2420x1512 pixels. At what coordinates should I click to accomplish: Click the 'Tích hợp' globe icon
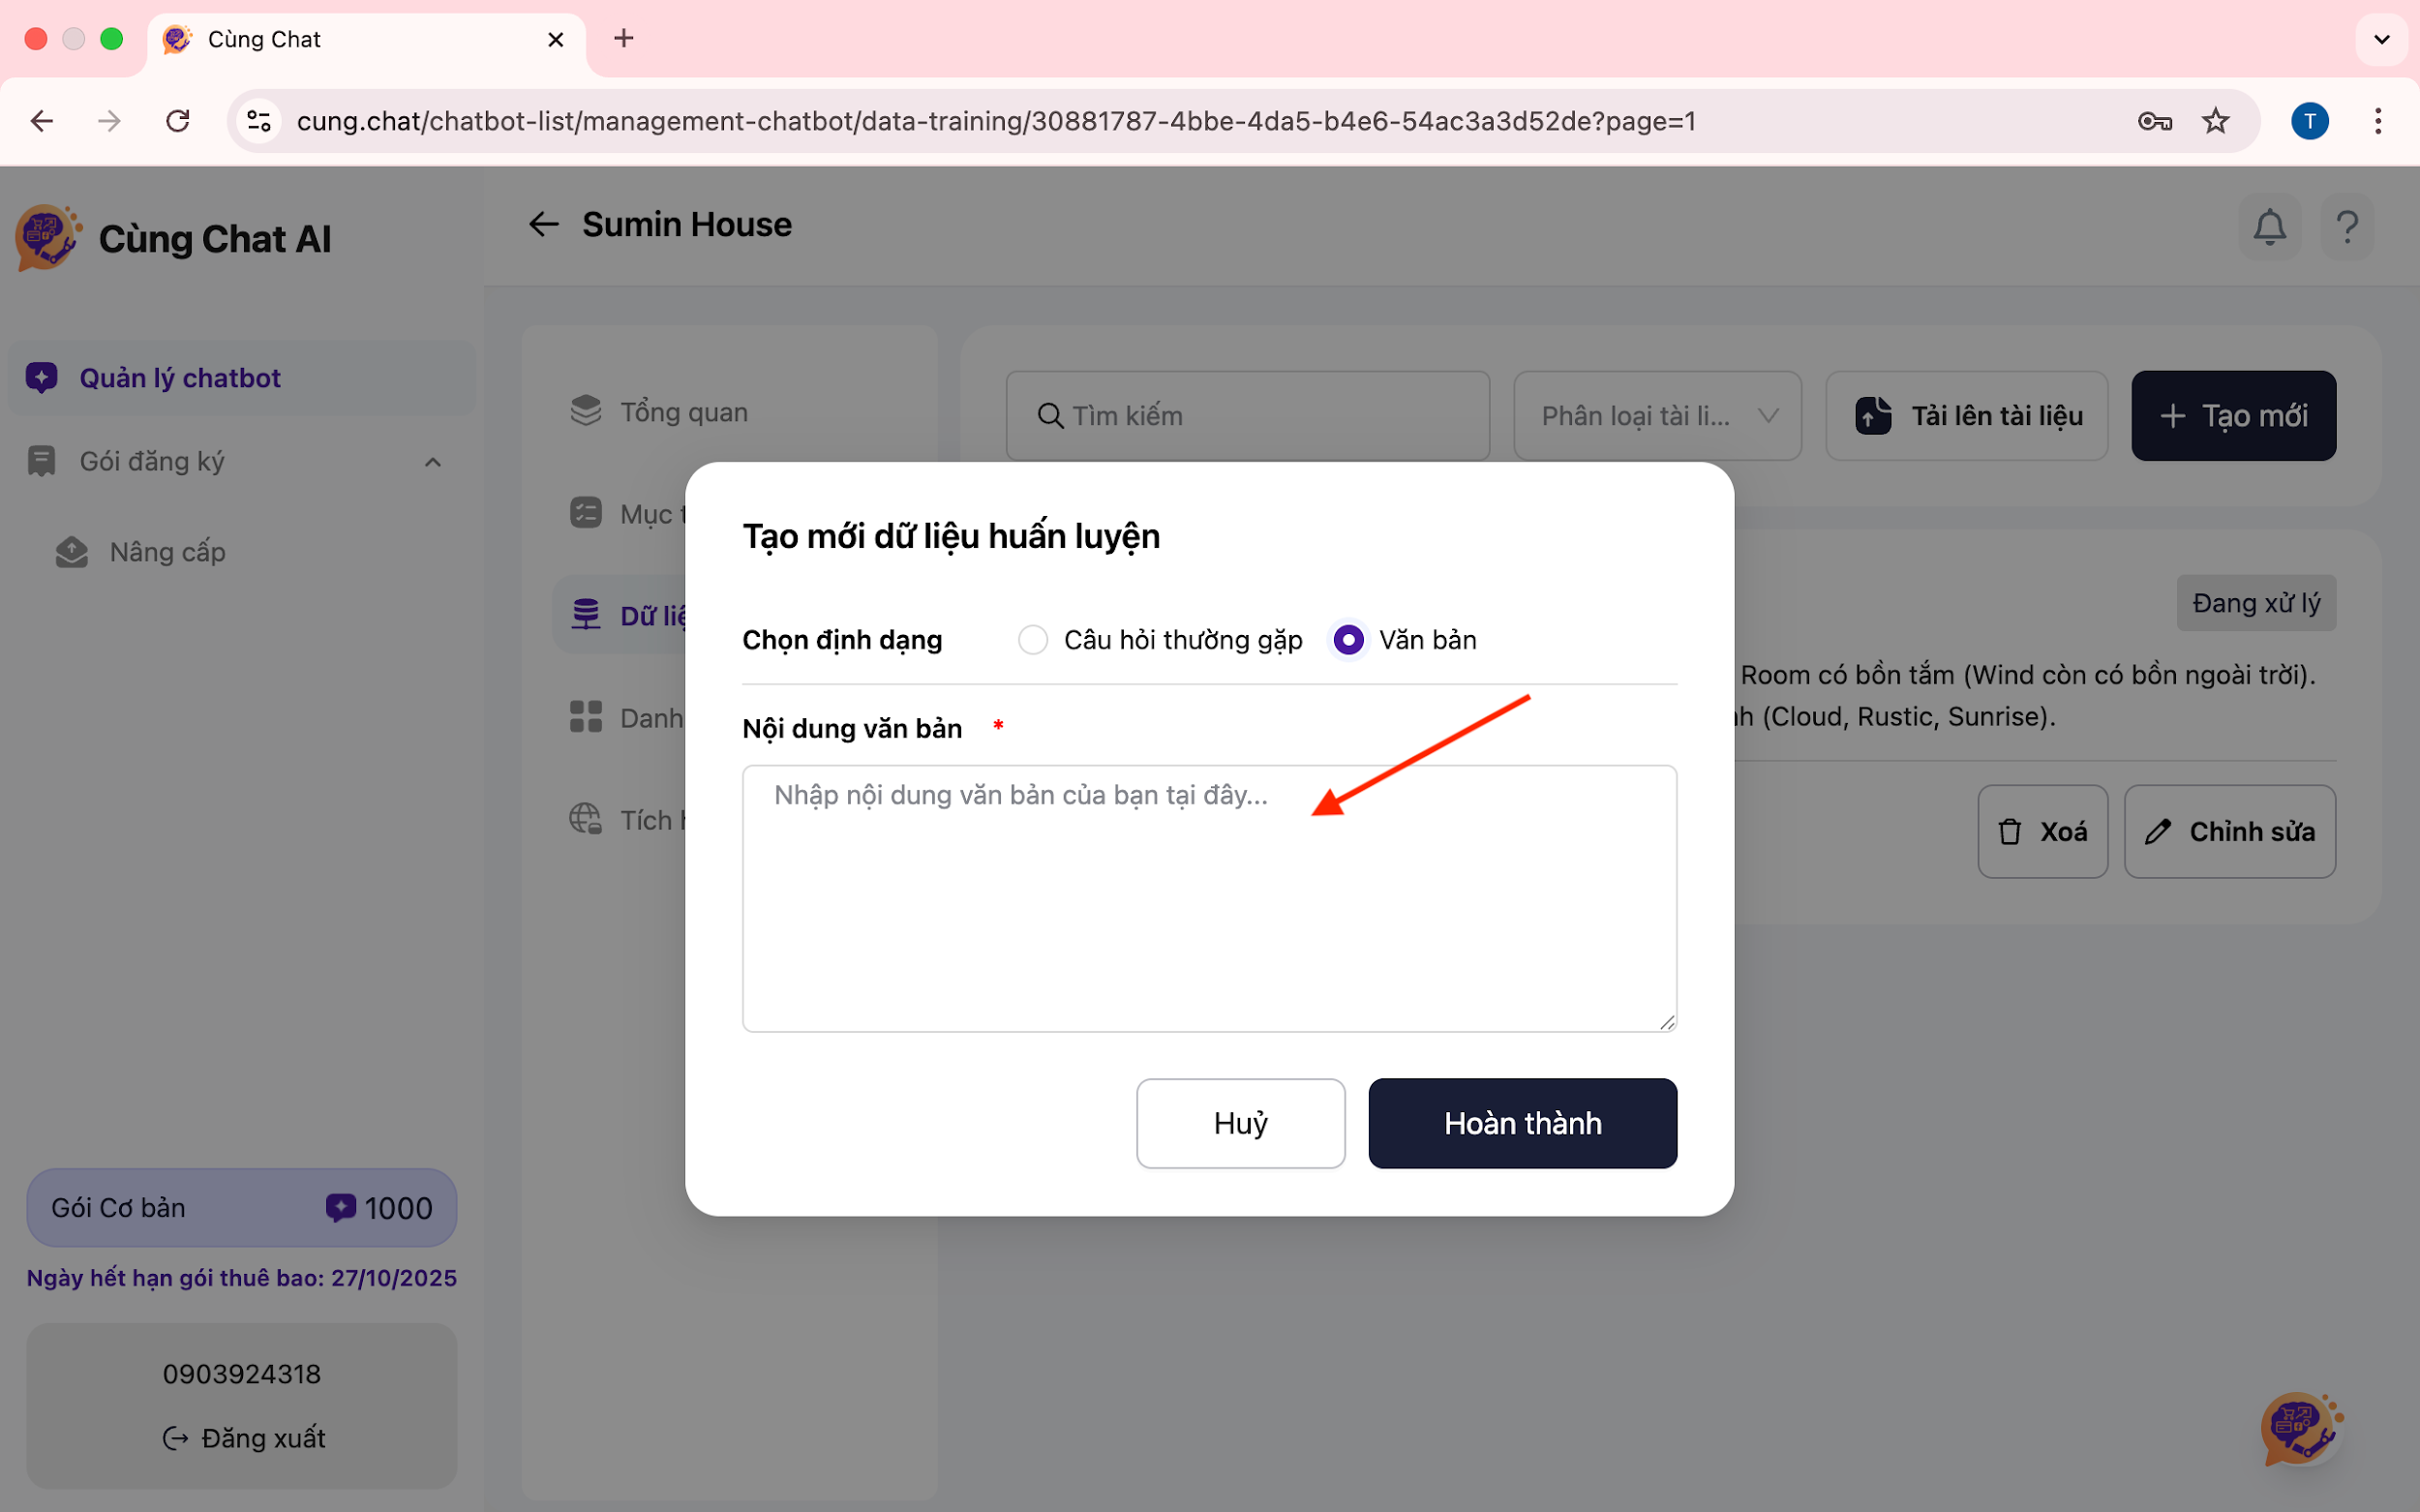(x=586, y=819)
